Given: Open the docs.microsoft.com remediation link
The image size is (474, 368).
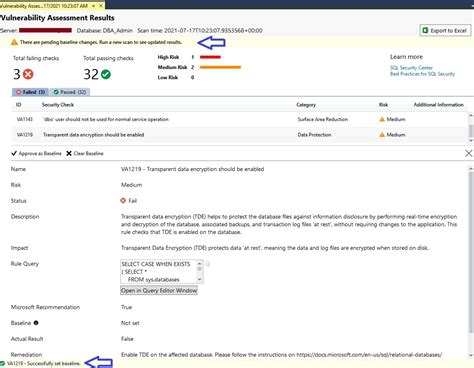Looking at the screenshot, I should click(369, 355).
